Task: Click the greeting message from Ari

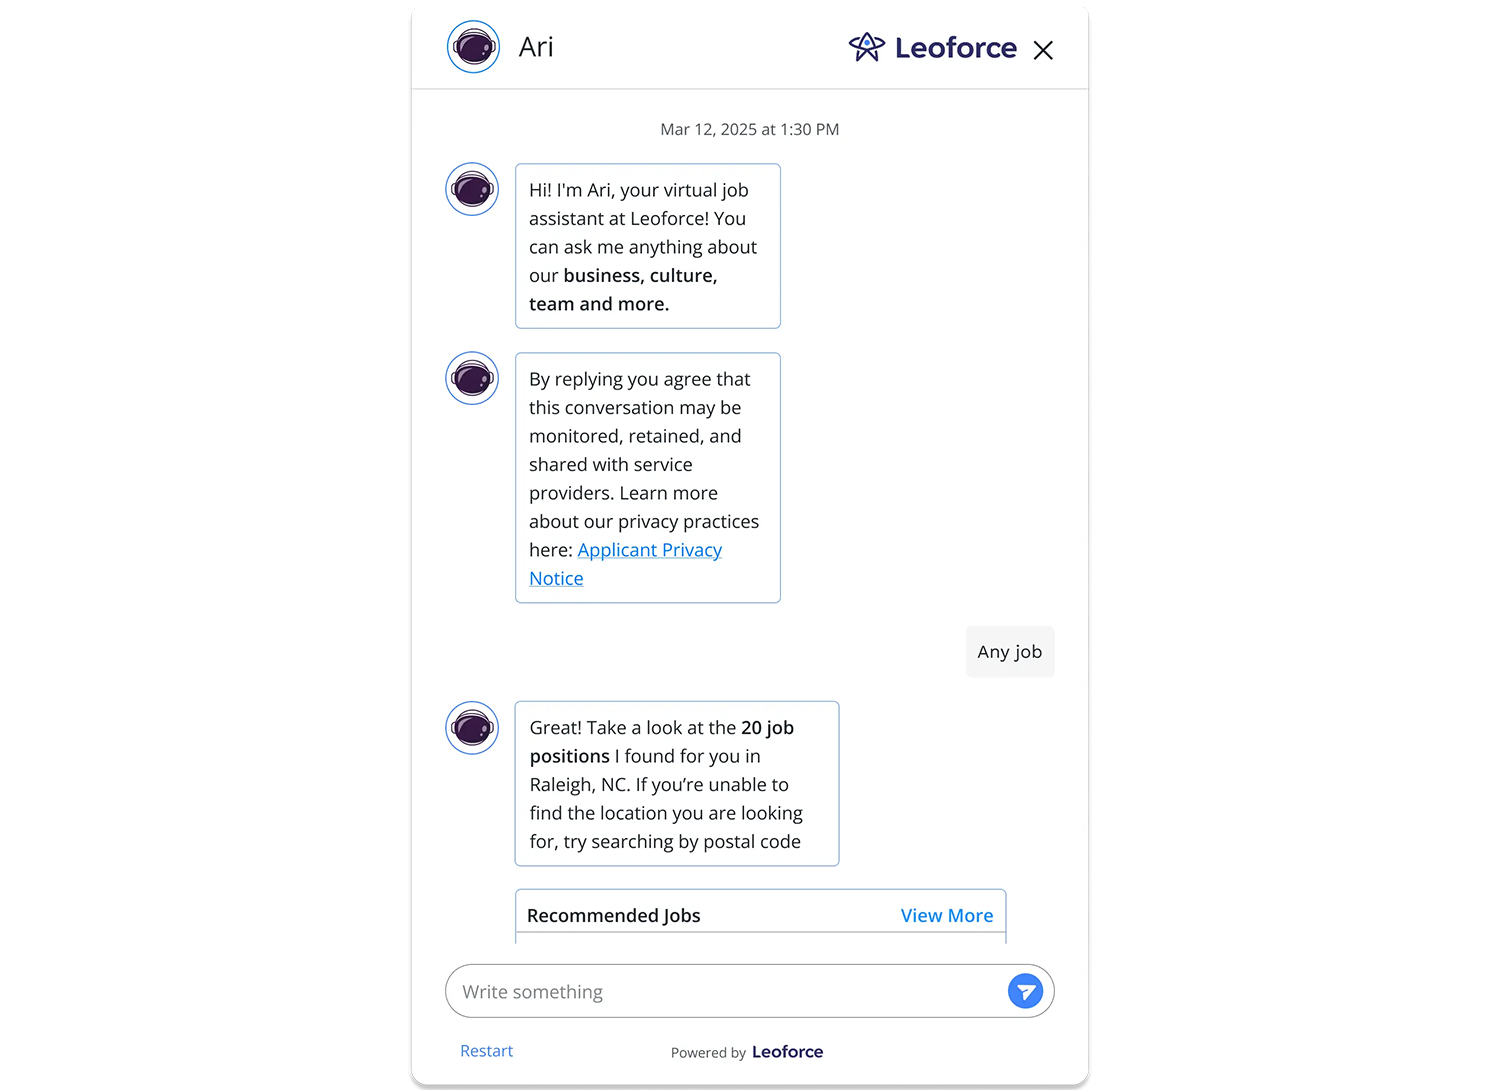Action: [x=647, y=246]
